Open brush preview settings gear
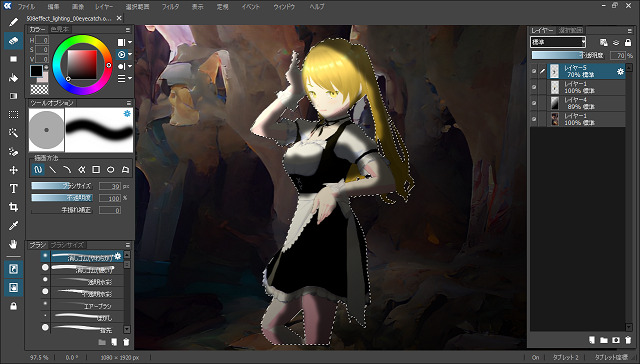Screen dimensions: 640x364 point(127,113)
